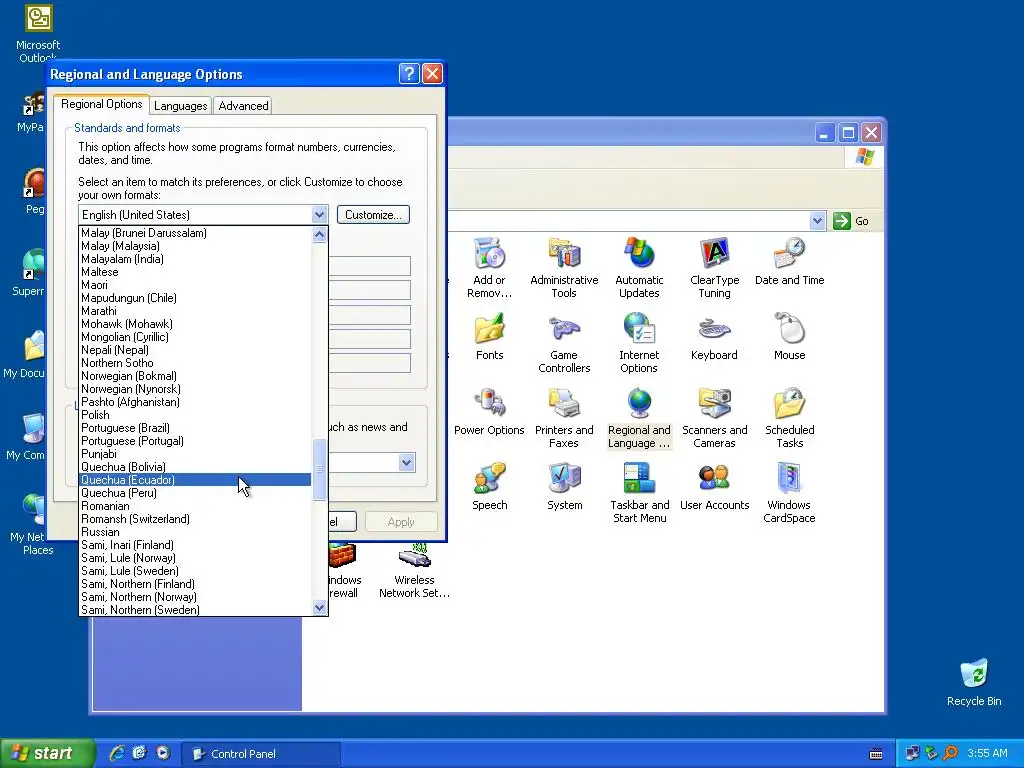Open Speech settings icon
The width and height of the screenshot is (1024, 768).
[x=489, y=479]
